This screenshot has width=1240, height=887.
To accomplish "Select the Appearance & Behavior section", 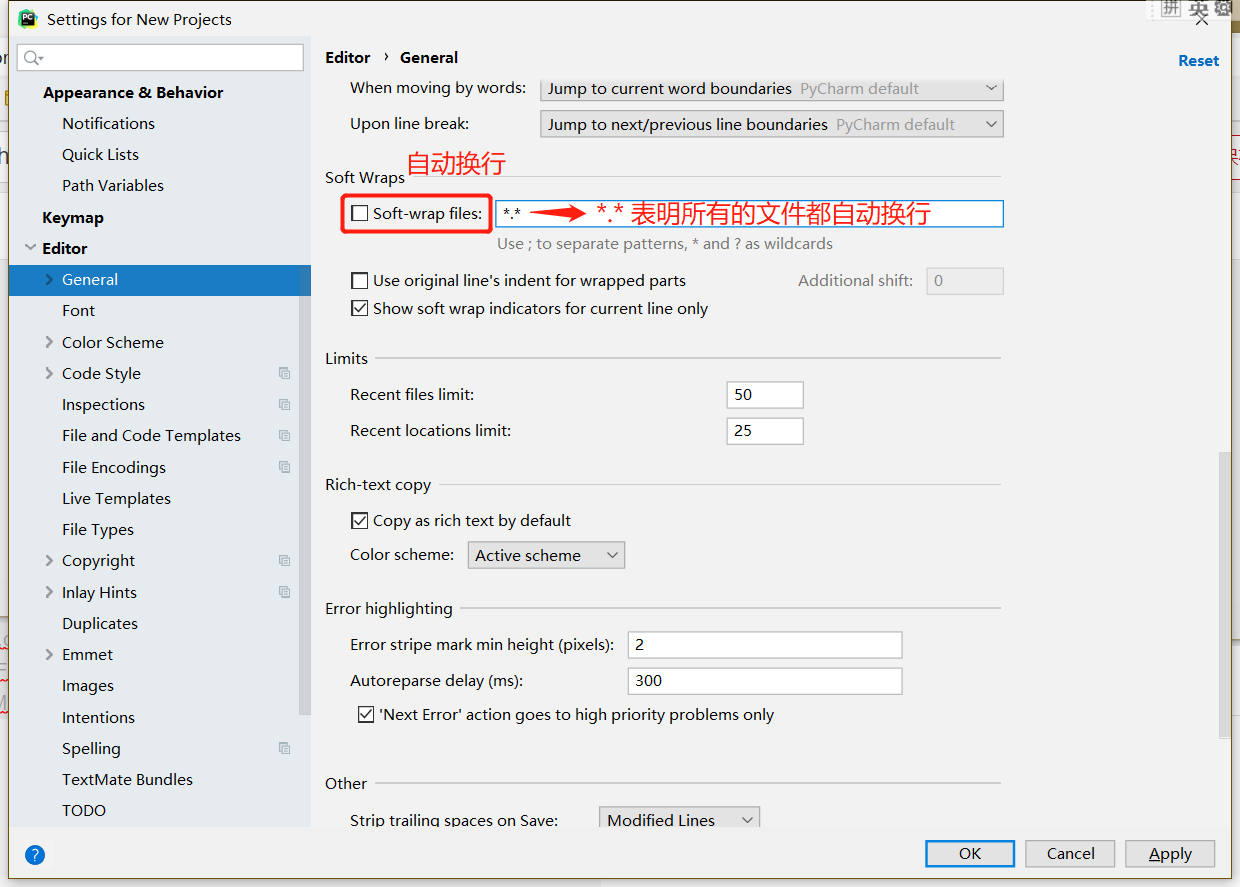I will 133,92.
